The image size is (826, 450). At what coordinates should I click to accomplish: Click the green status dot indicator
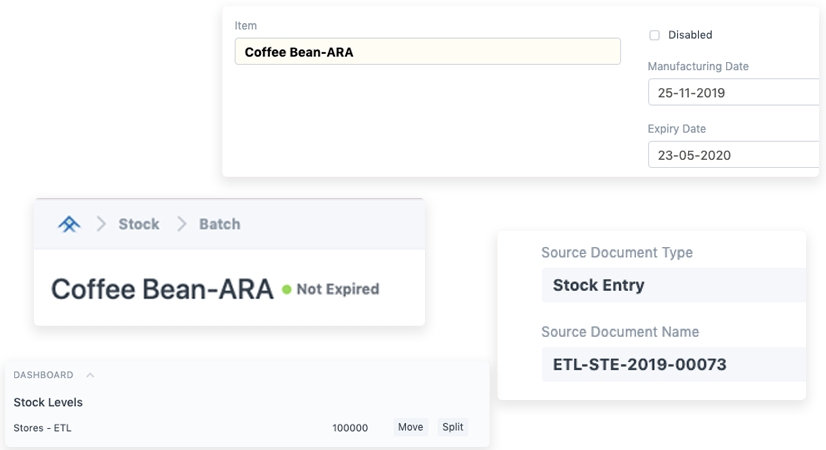286,290
